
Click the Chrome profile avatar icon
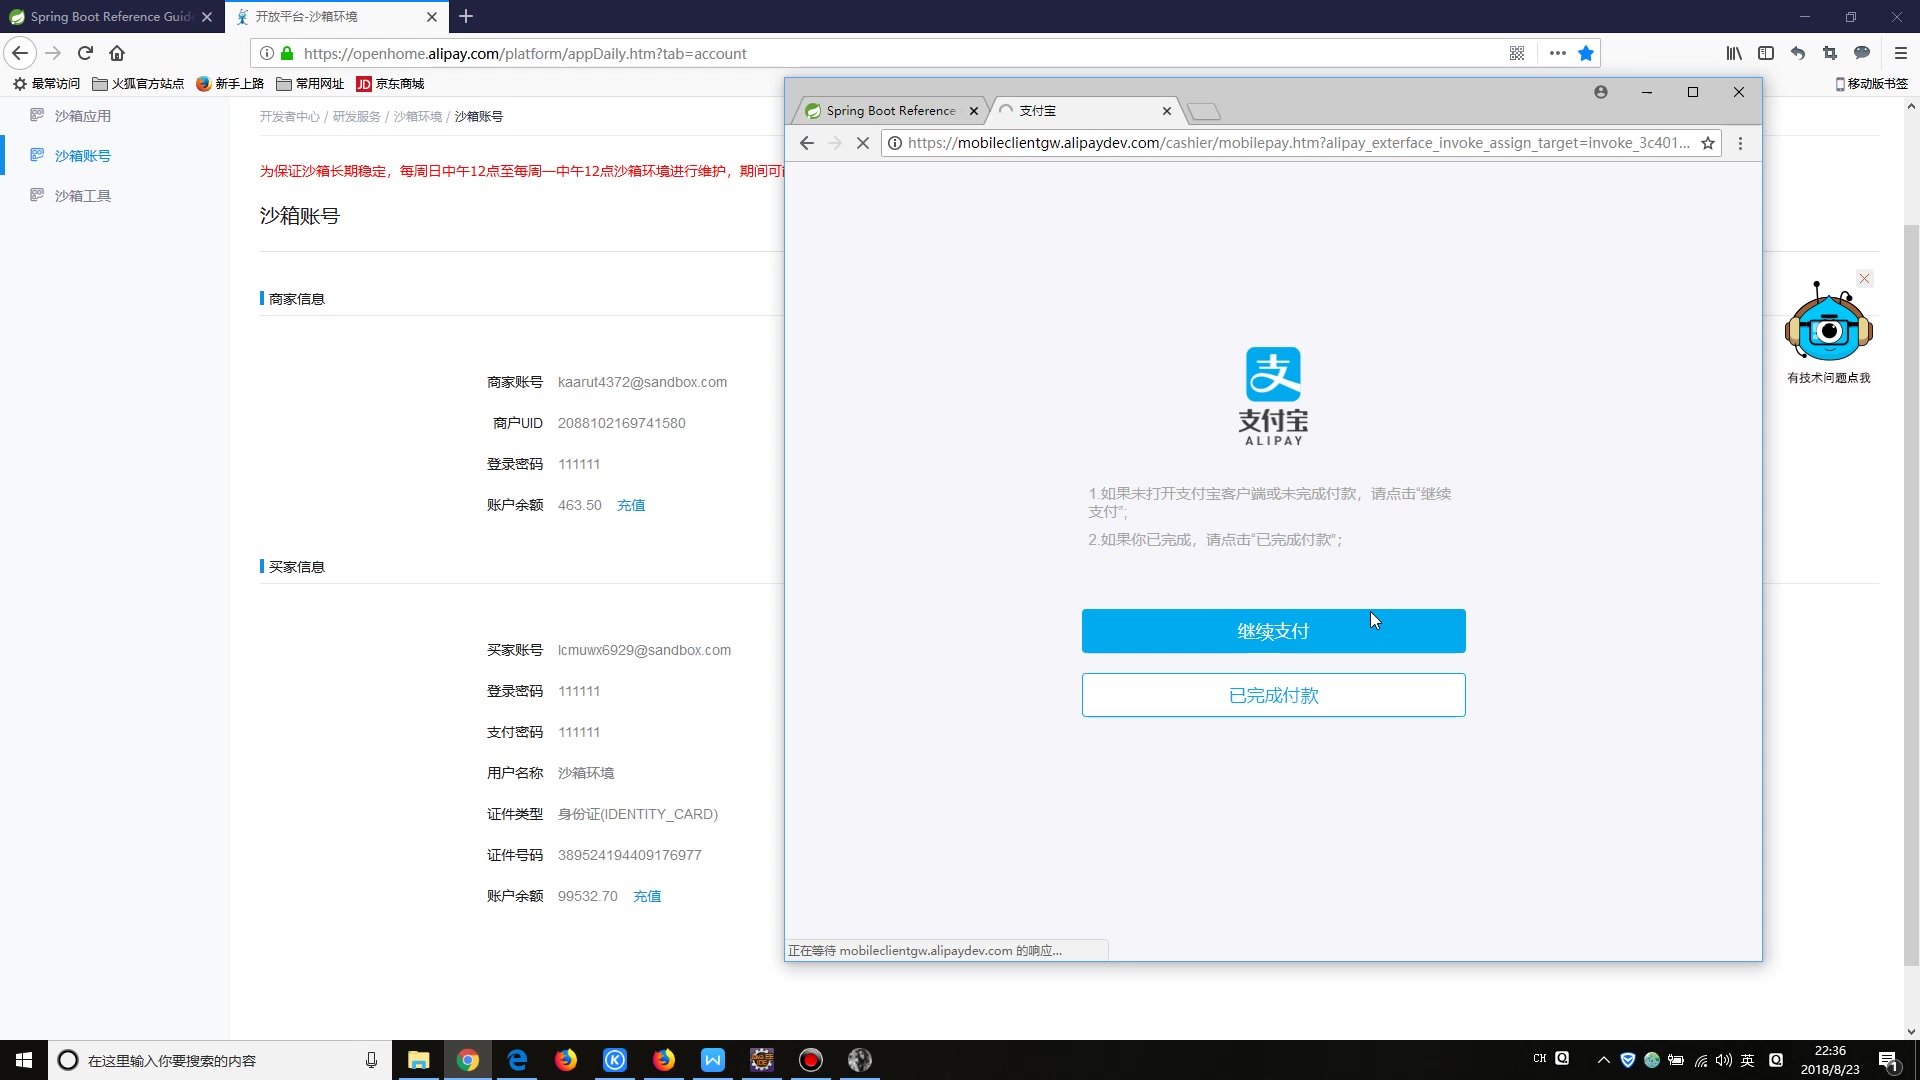[1601, 92]
